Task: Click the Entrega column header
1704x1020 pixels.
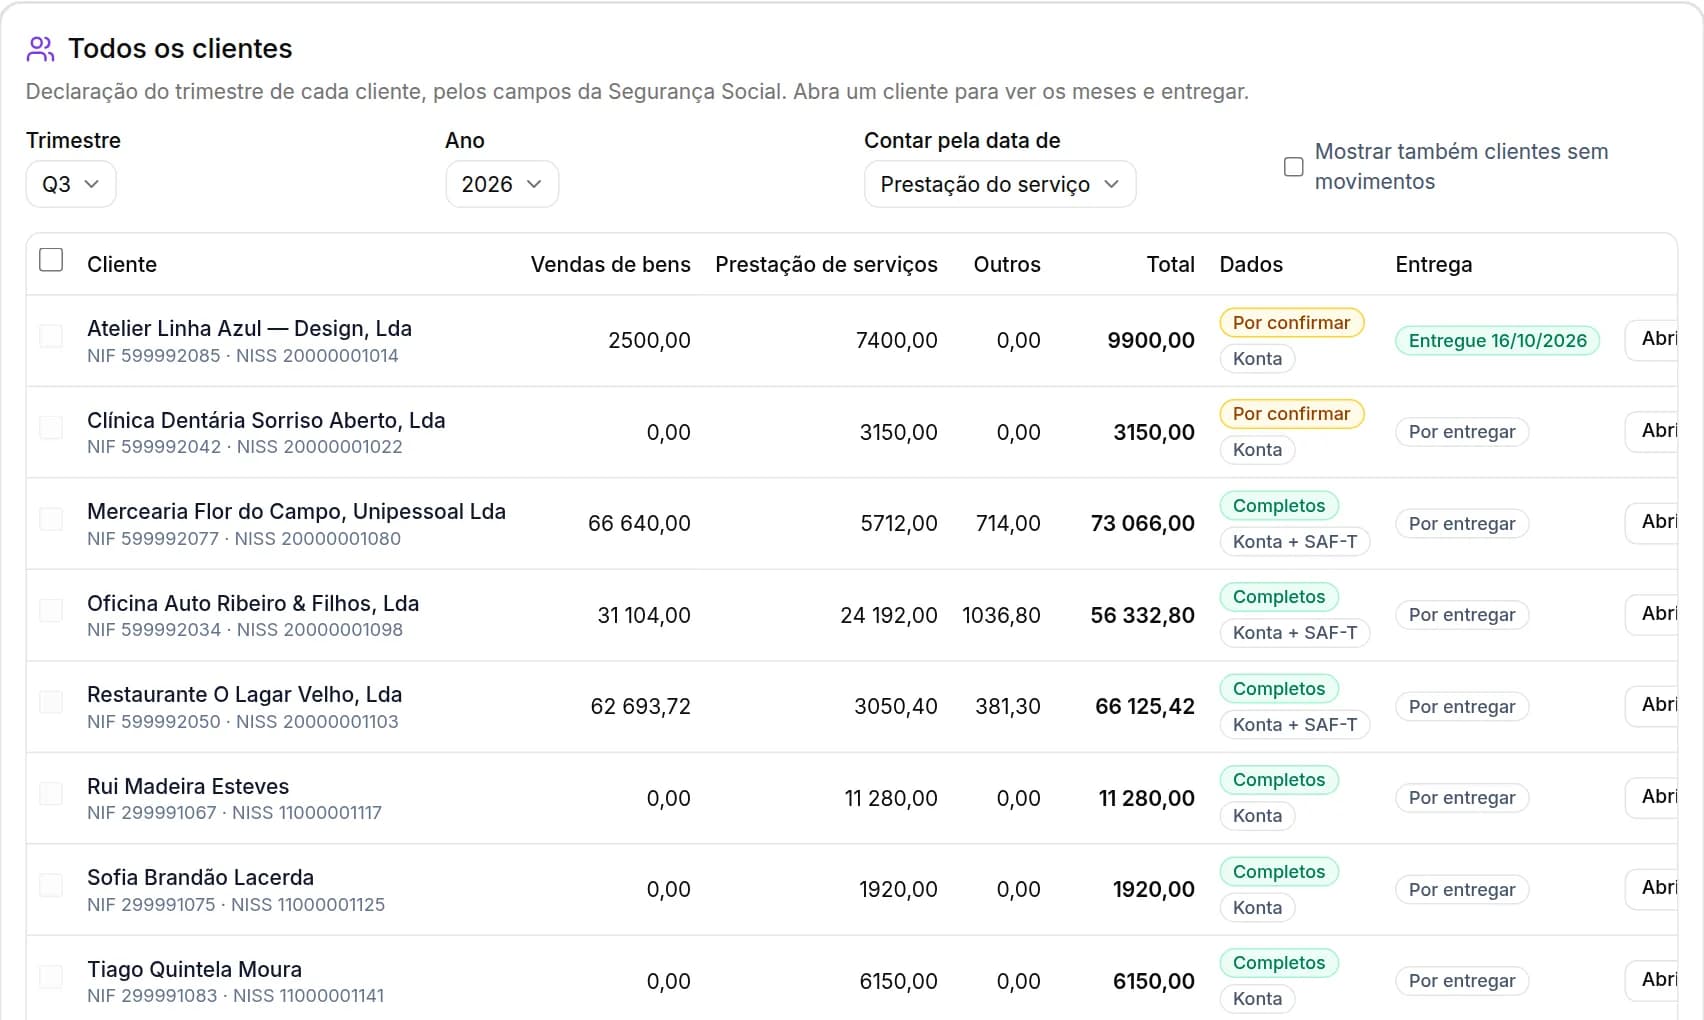Action: point(1433,265)
